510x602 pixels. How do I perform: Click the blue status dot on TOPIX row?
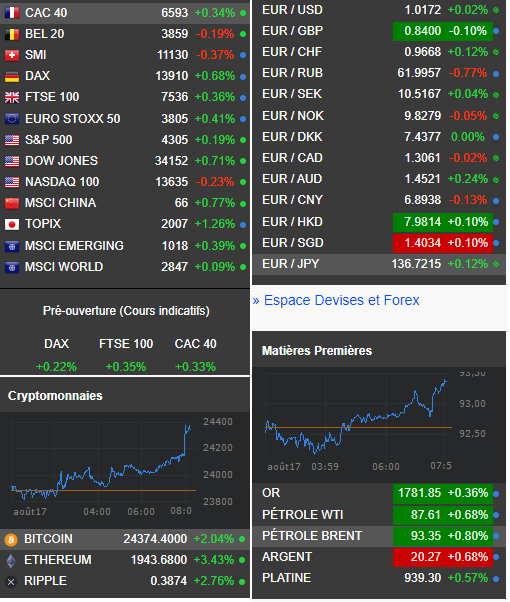click(x=243, y=225)
